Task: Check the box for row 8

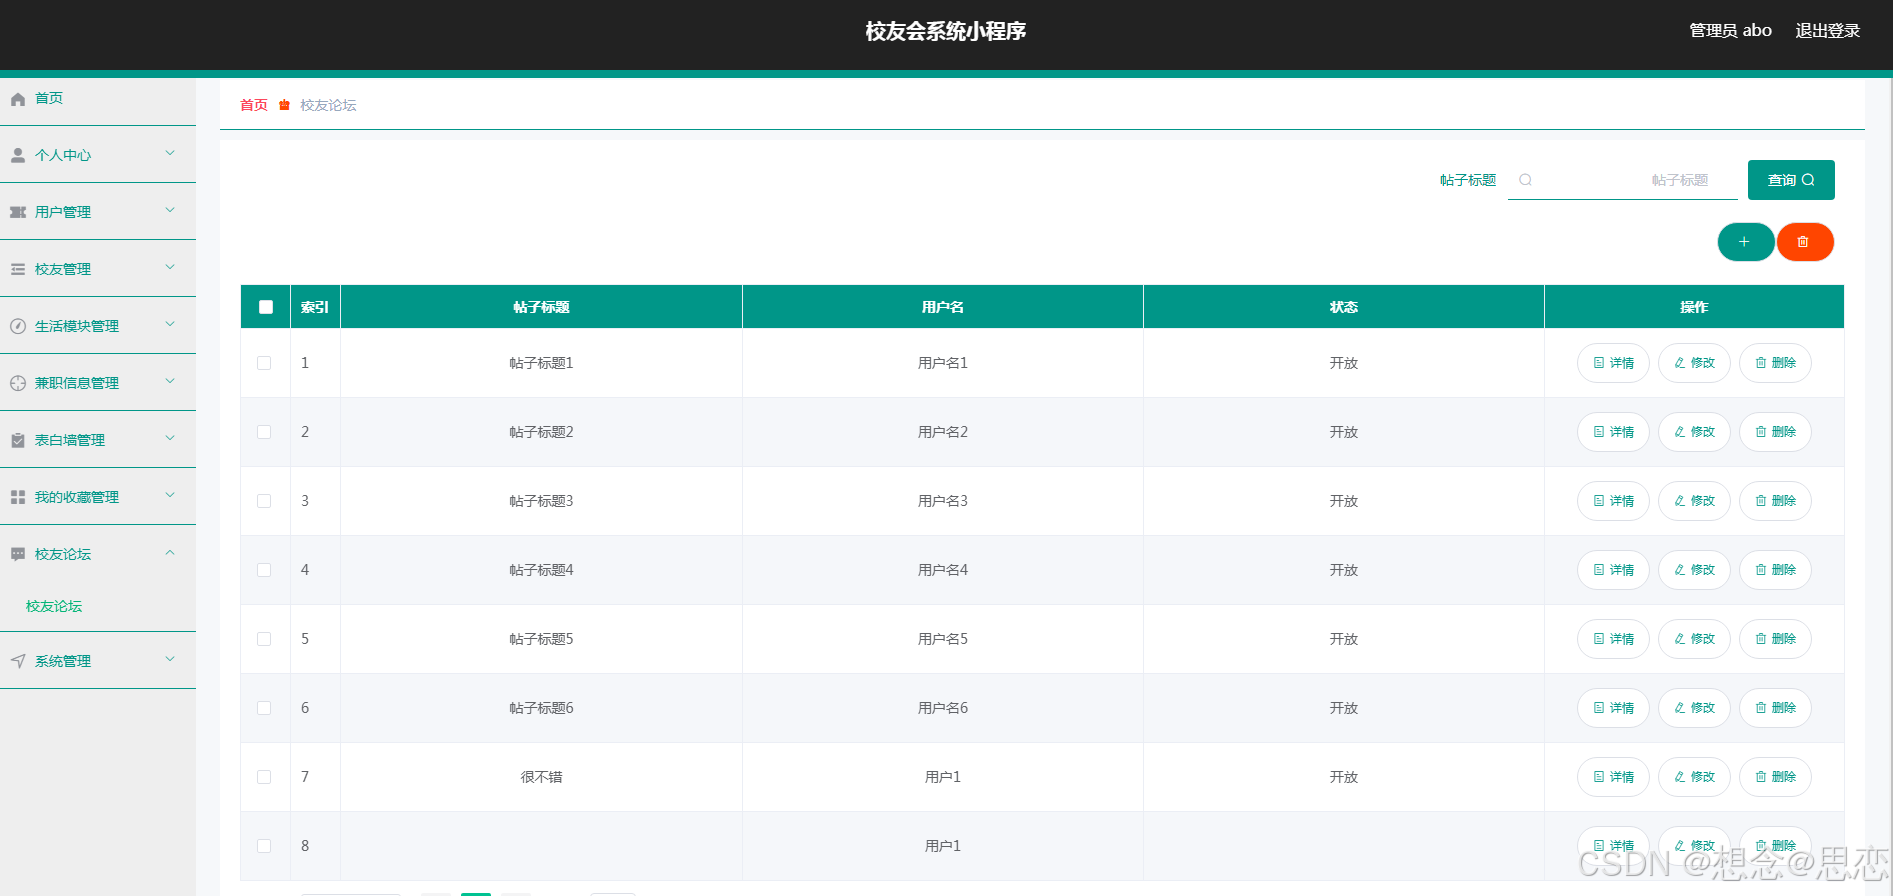Action: [264, 846]
